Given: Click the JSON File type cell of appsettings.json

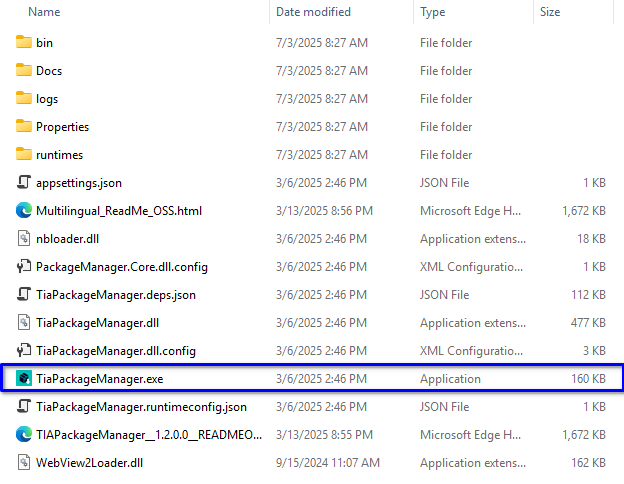Looking at the screenshot, I should [x=445, y=183].
